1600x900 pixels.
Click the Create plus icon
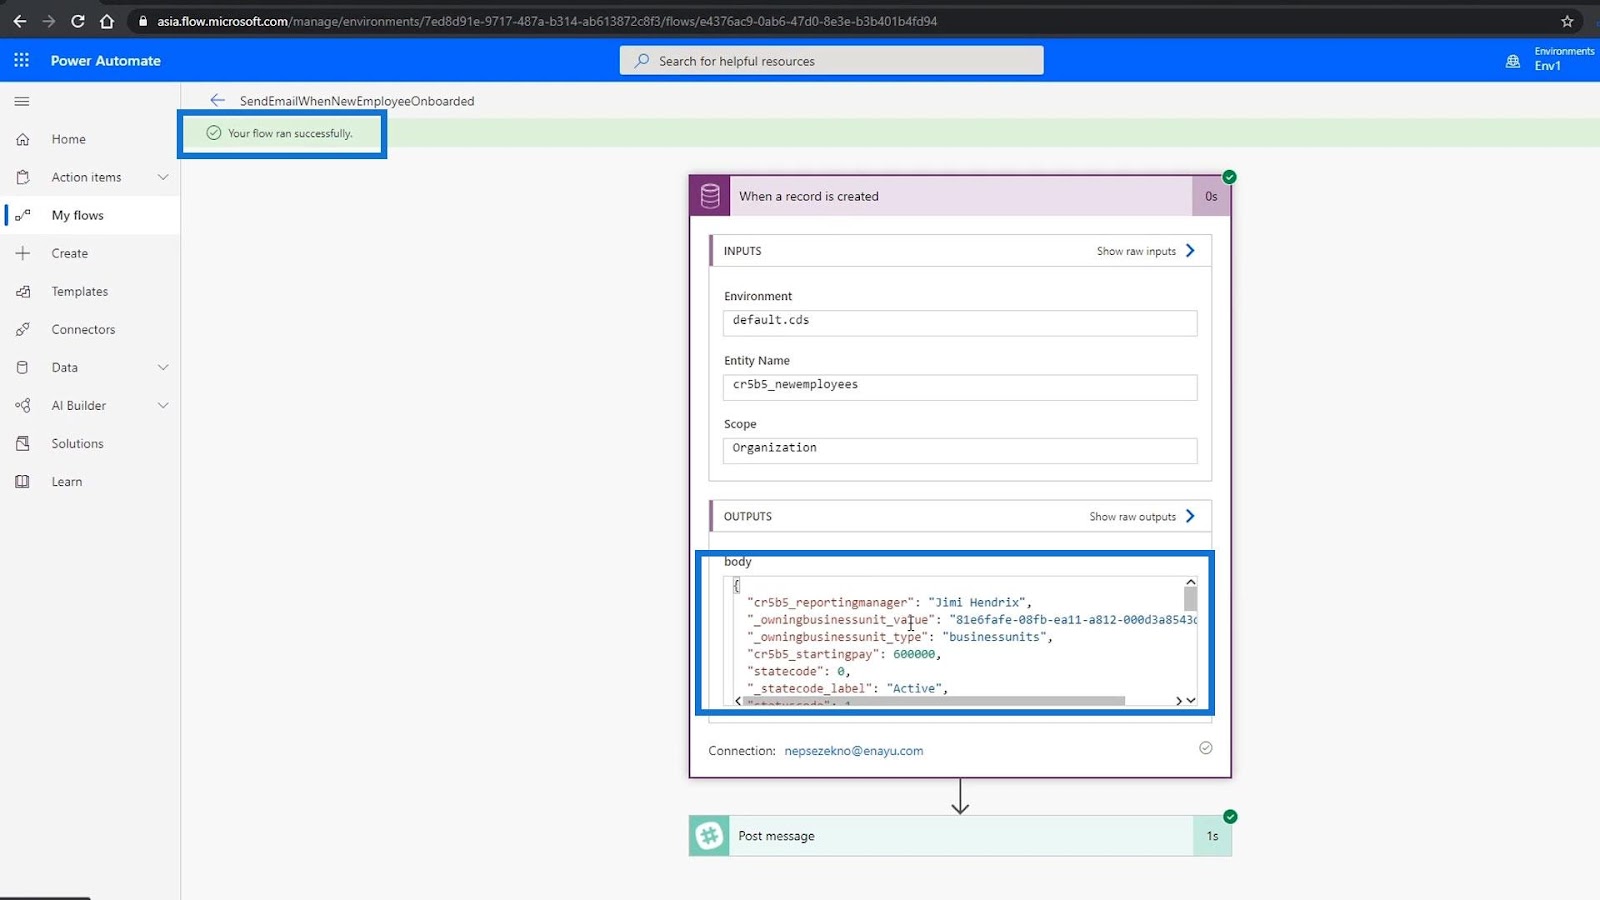tap(23, 253)
